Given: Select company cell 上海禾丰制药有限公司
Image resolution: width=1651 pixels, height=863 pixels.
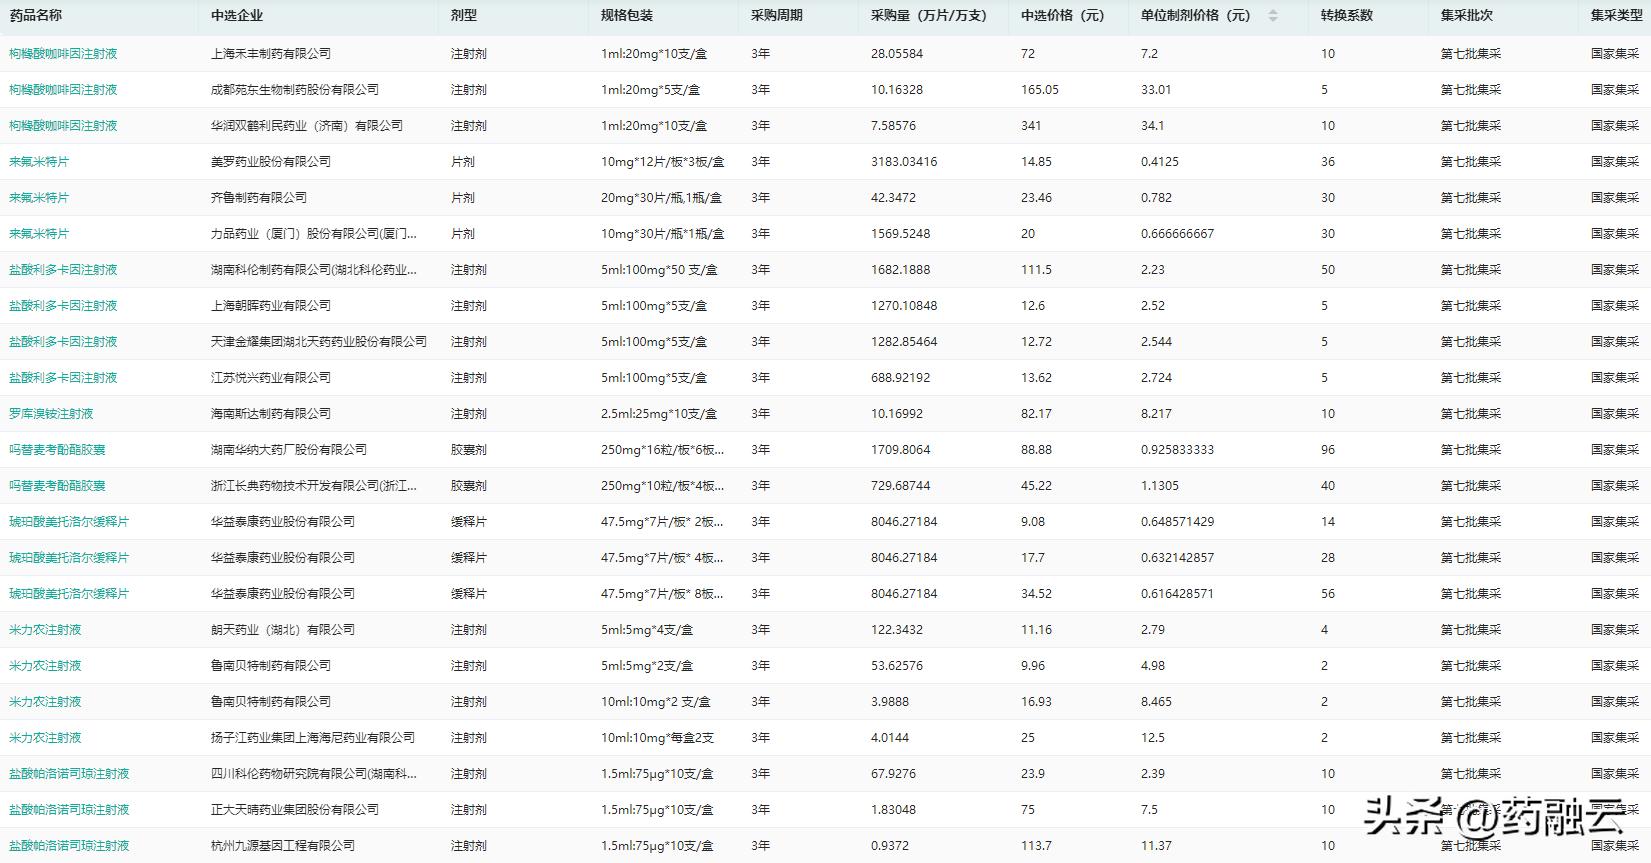Looking at the screenshot, I should click(x=271, y=54).
